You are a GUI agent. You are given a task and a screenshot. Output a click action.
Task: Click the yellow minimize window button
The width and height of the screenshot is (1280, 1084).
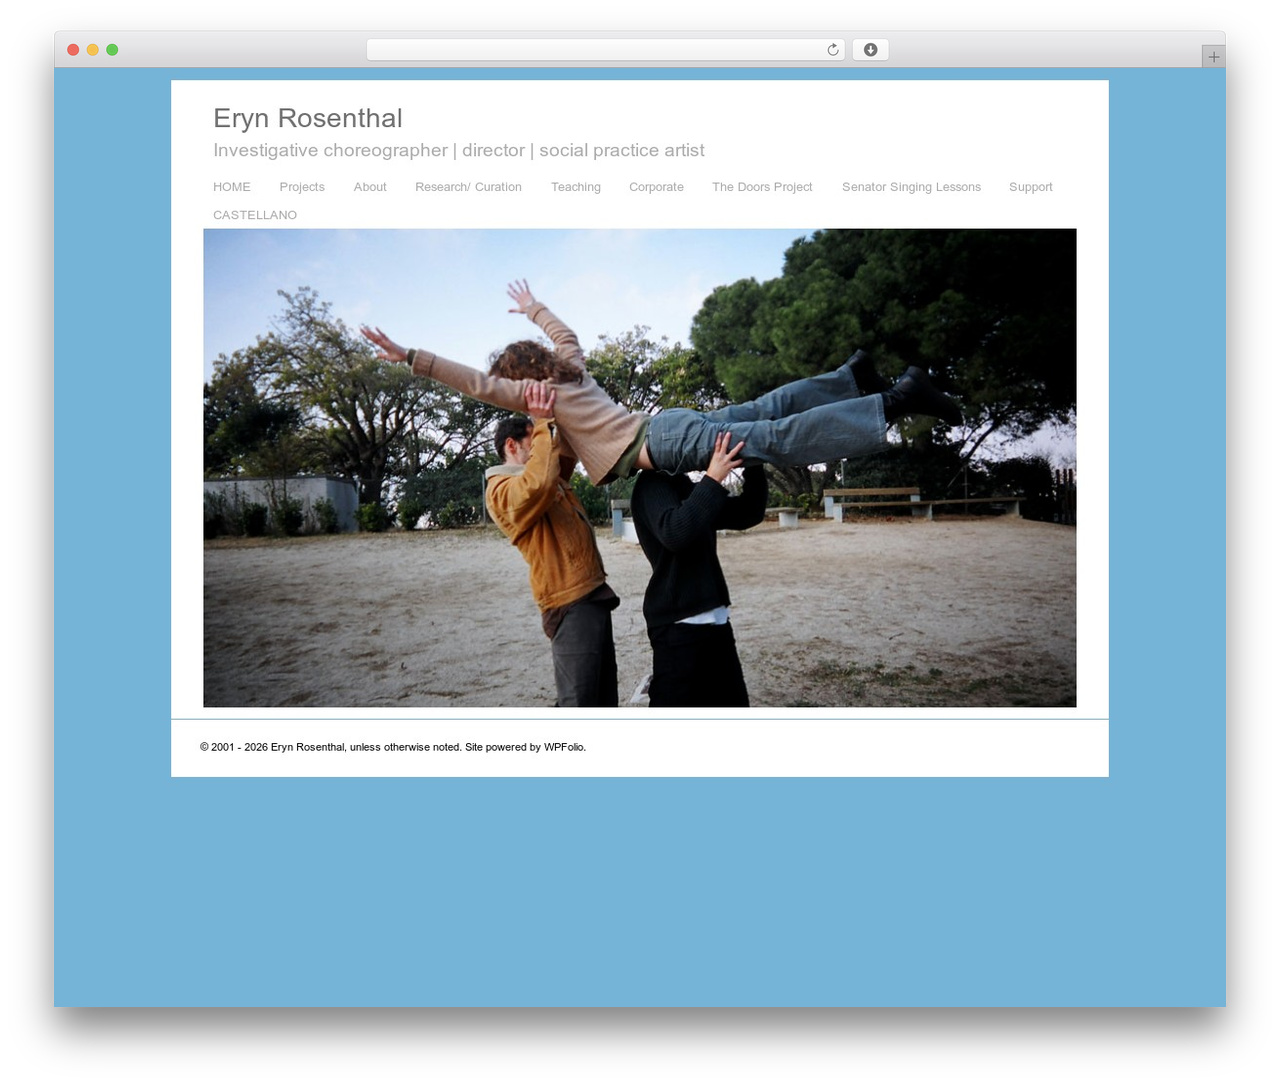coord(92,50)
